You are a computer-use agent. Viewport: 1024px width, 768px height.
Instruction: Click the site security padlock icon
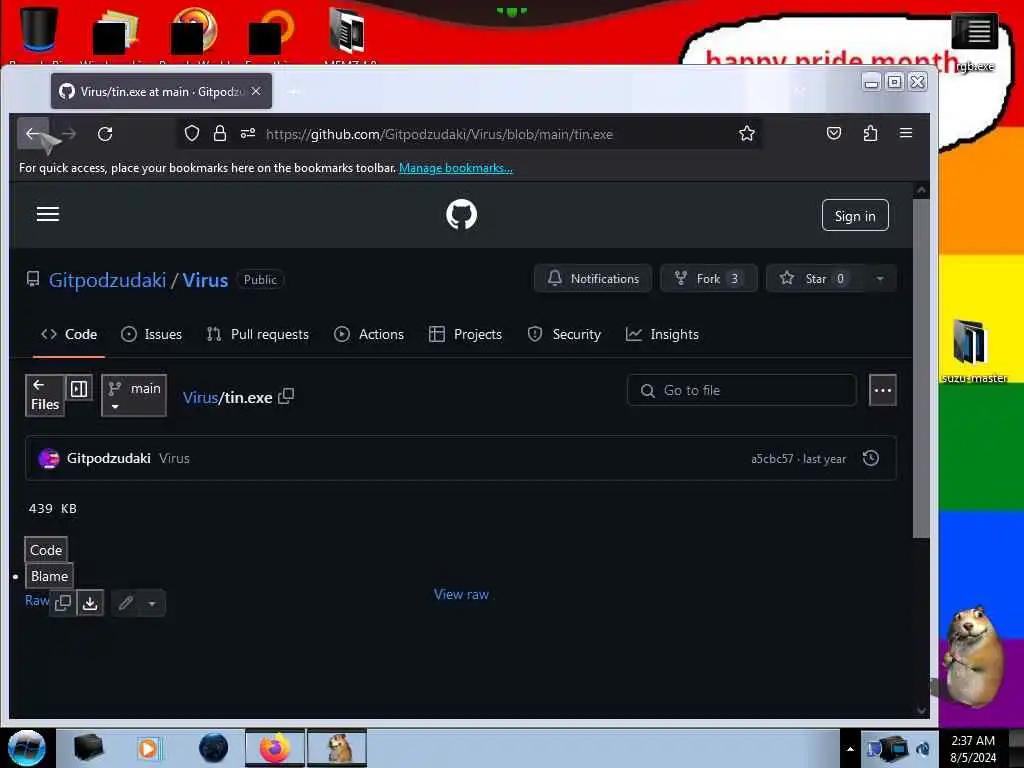click(220, 134)
